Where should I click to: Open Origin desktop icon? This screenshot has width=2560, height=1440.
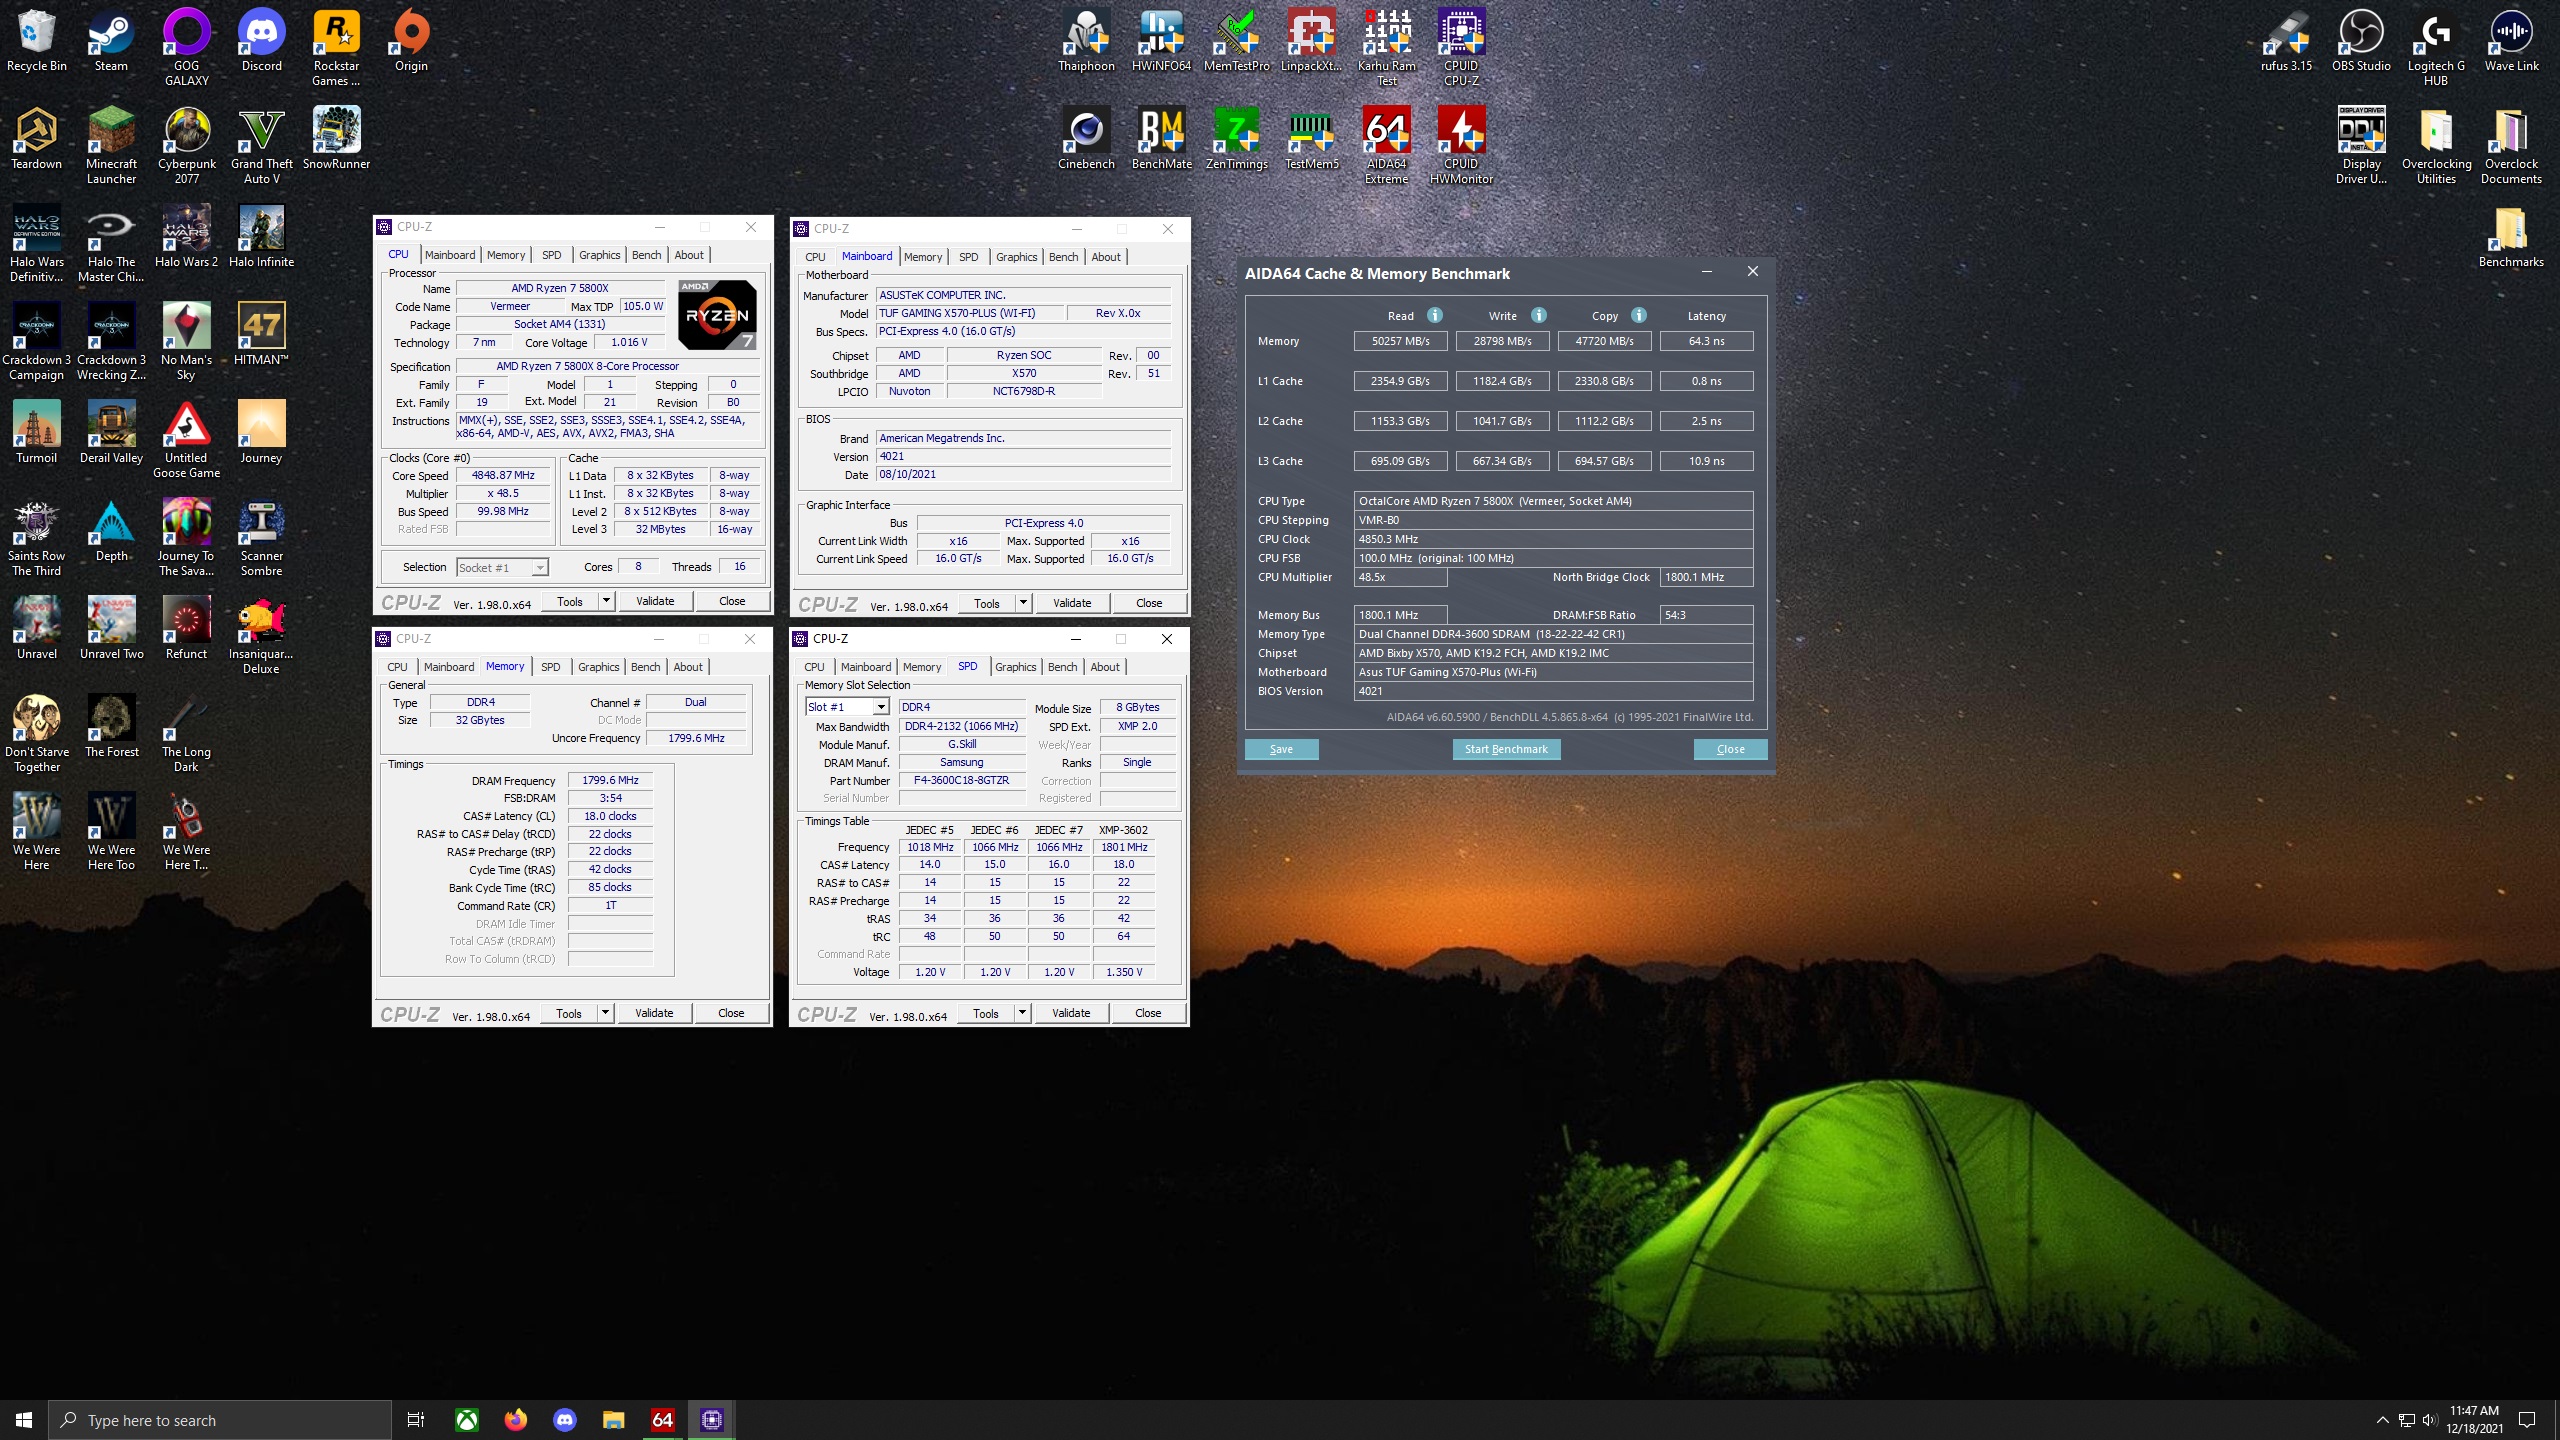411,41
